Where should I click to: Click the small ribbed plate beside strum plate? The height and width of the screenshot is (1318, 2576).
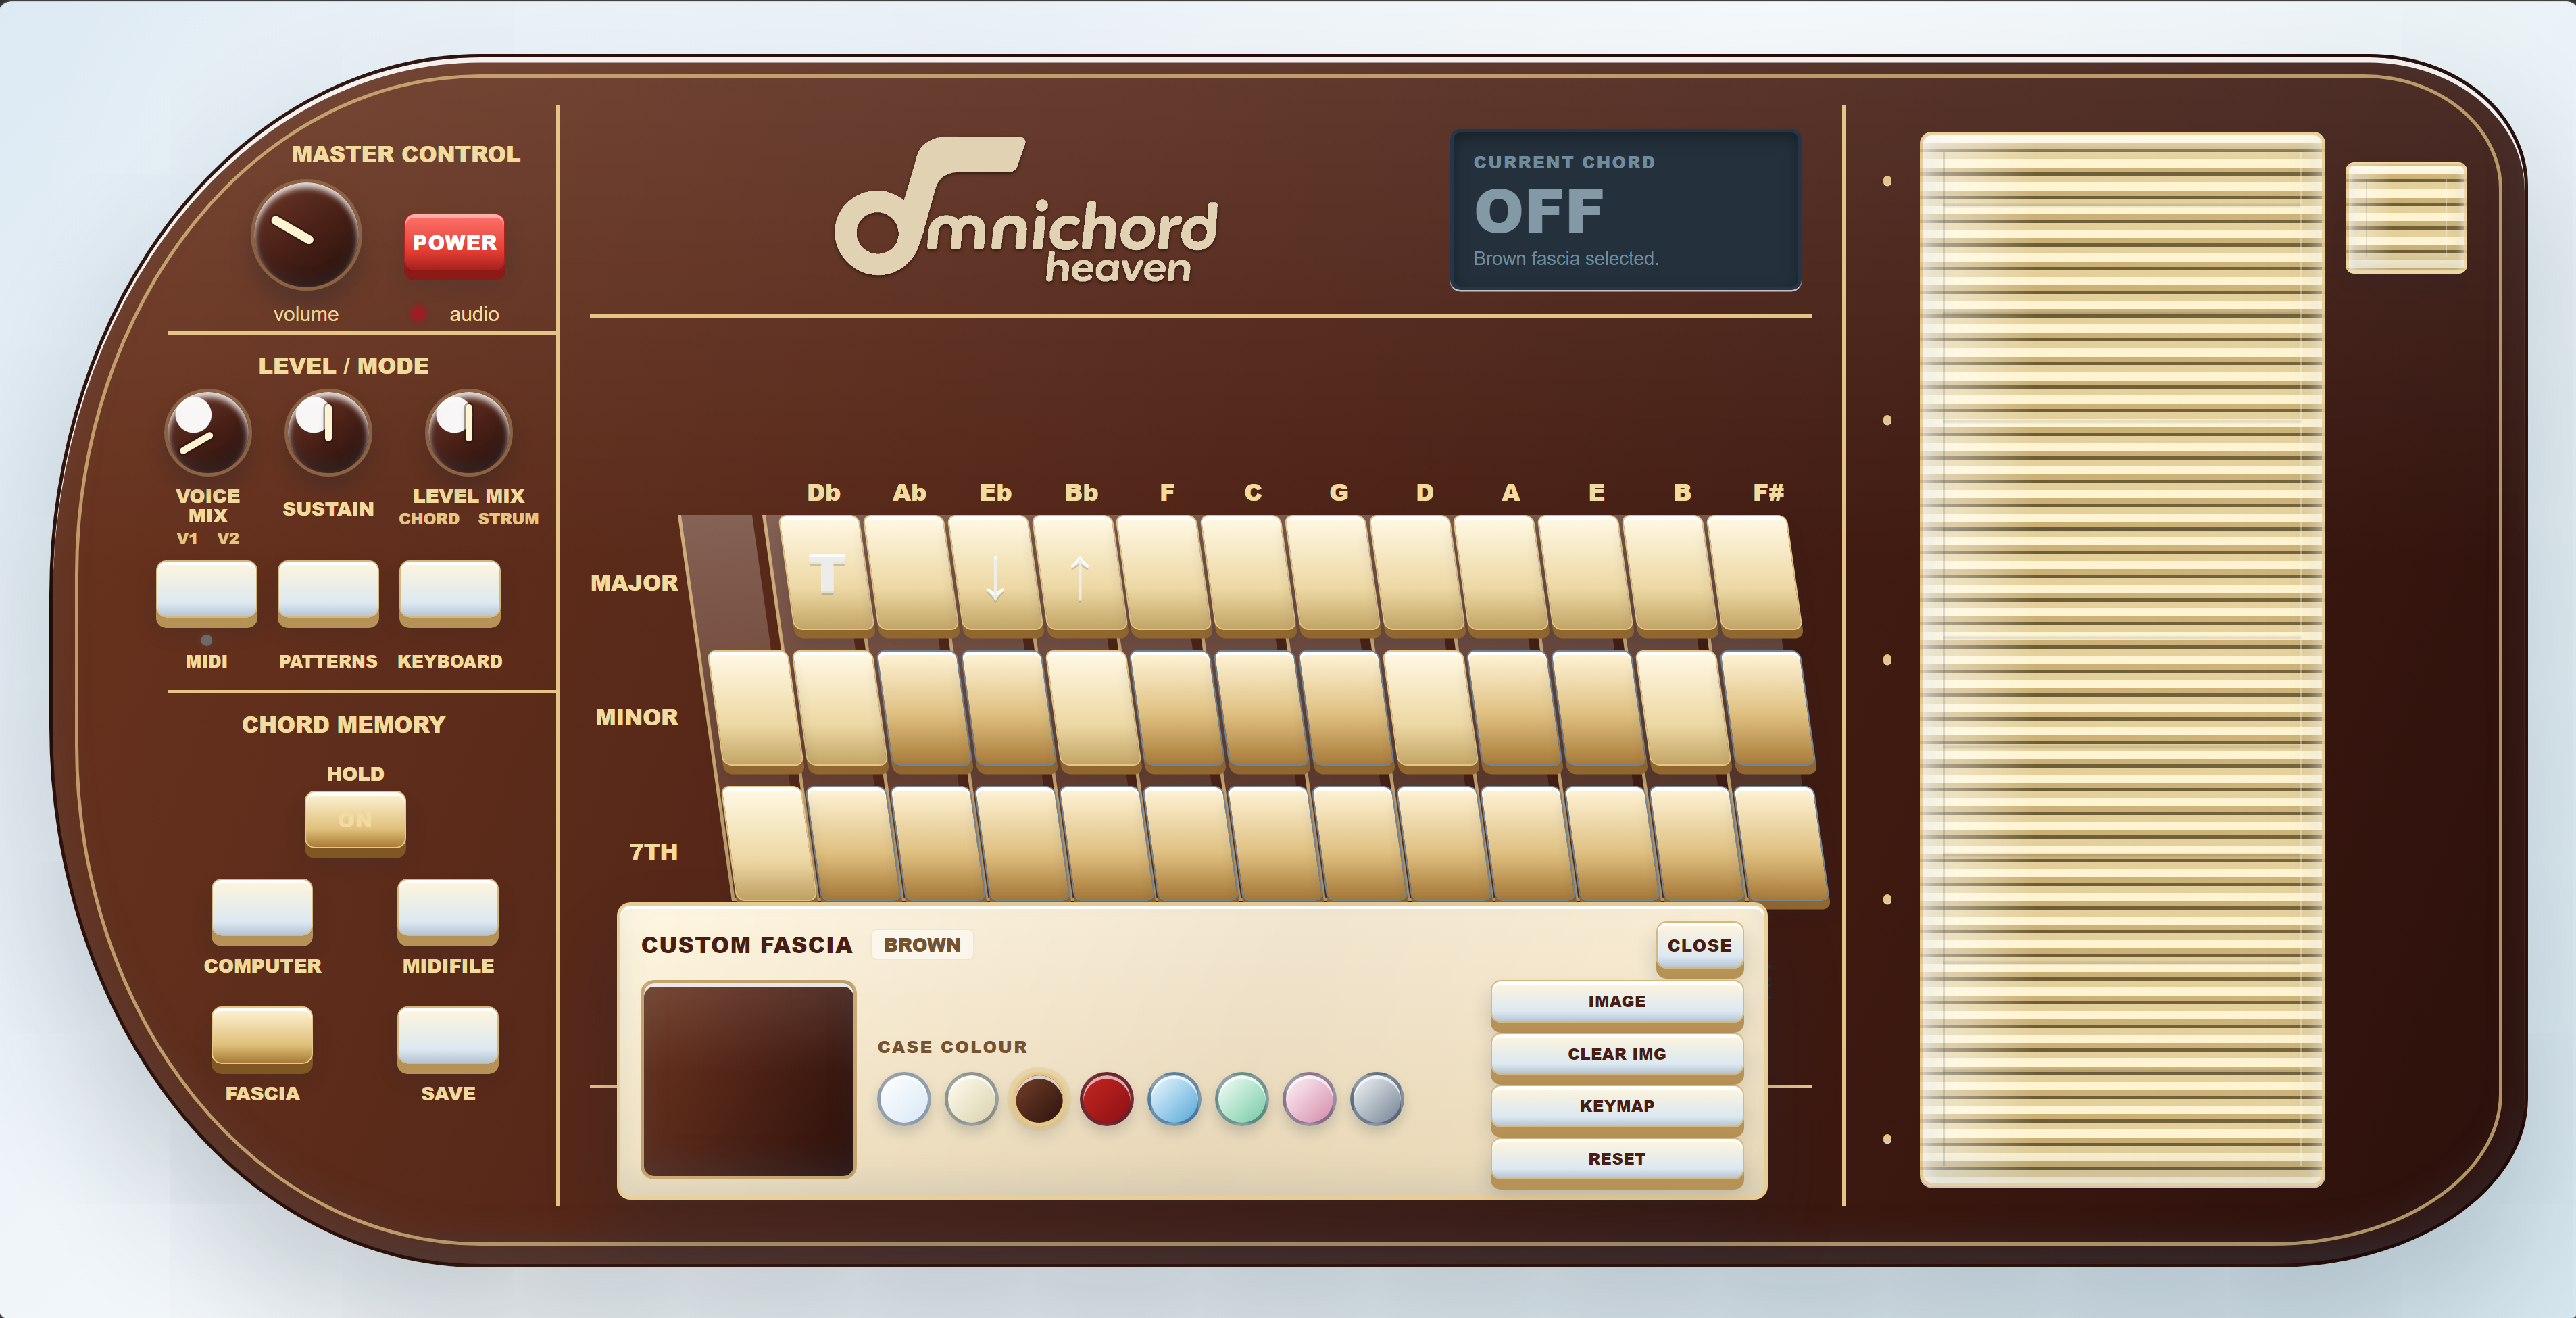click(x=2406, y=218)
